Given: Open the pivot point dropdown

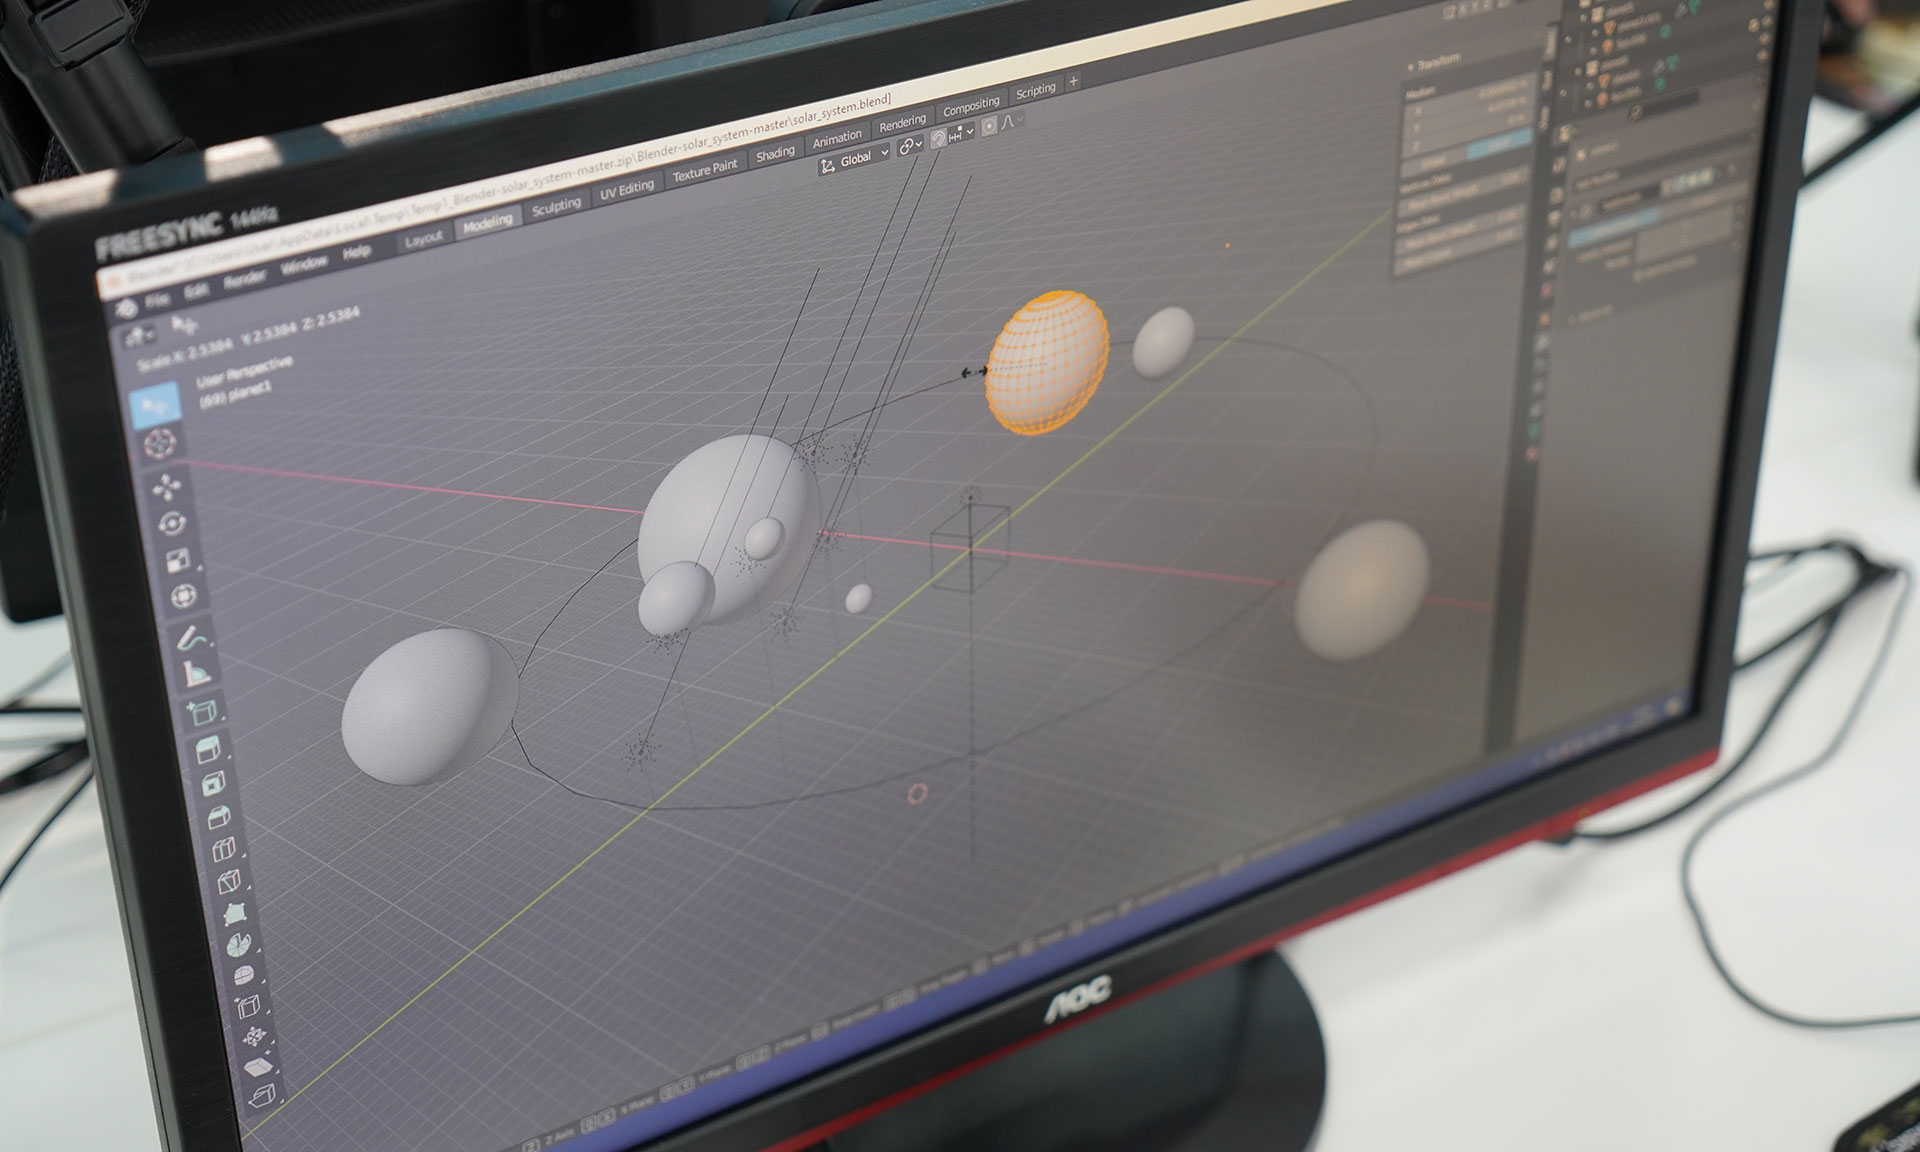Looking at the screenshot, I should tap(910, 146).
